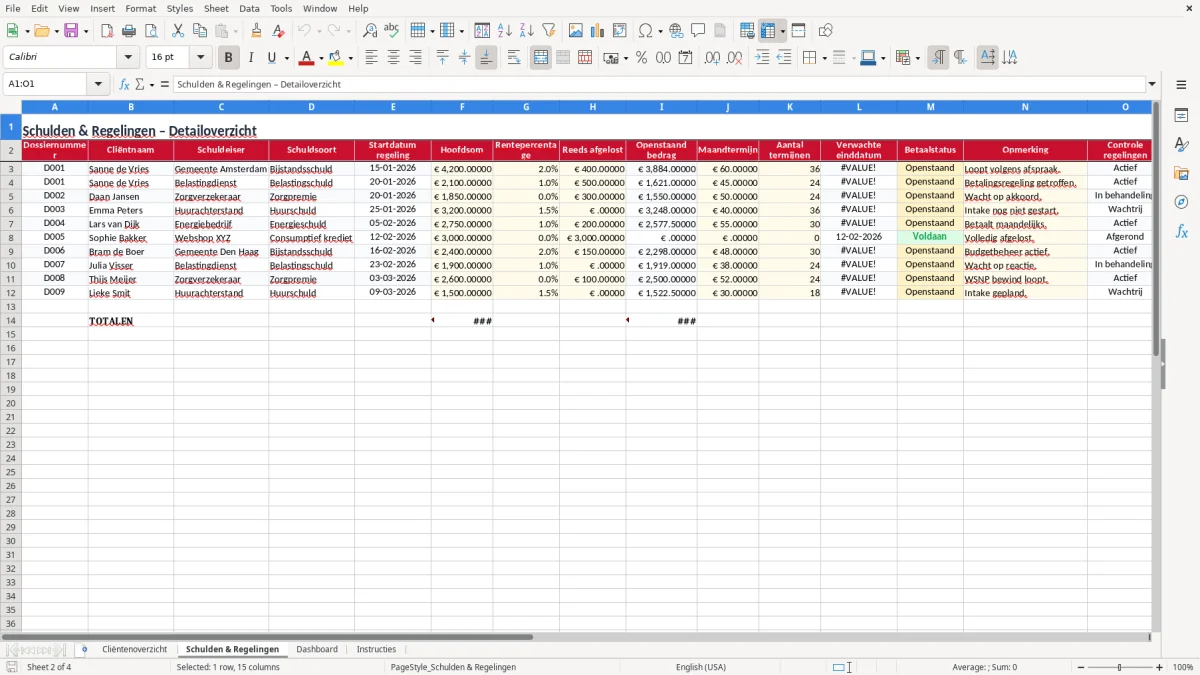Toggle Center Horizontally alignment
The height and width of the screenshot is (675, 1200).
tap(393, 58)
